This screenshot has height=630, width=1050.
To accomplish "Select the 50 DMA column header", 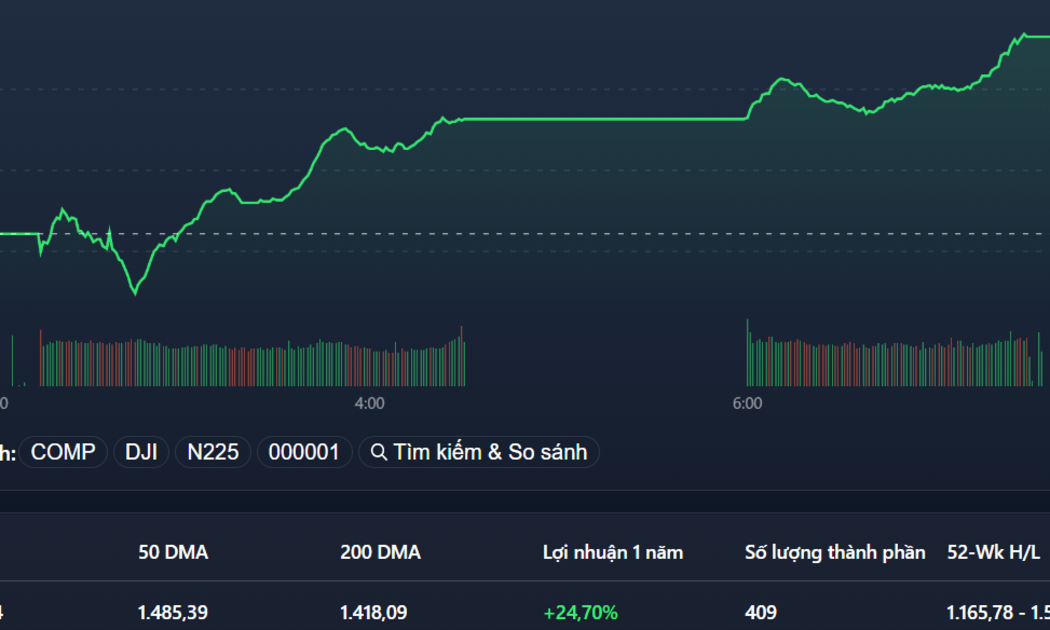I will (x=173, y=552).
